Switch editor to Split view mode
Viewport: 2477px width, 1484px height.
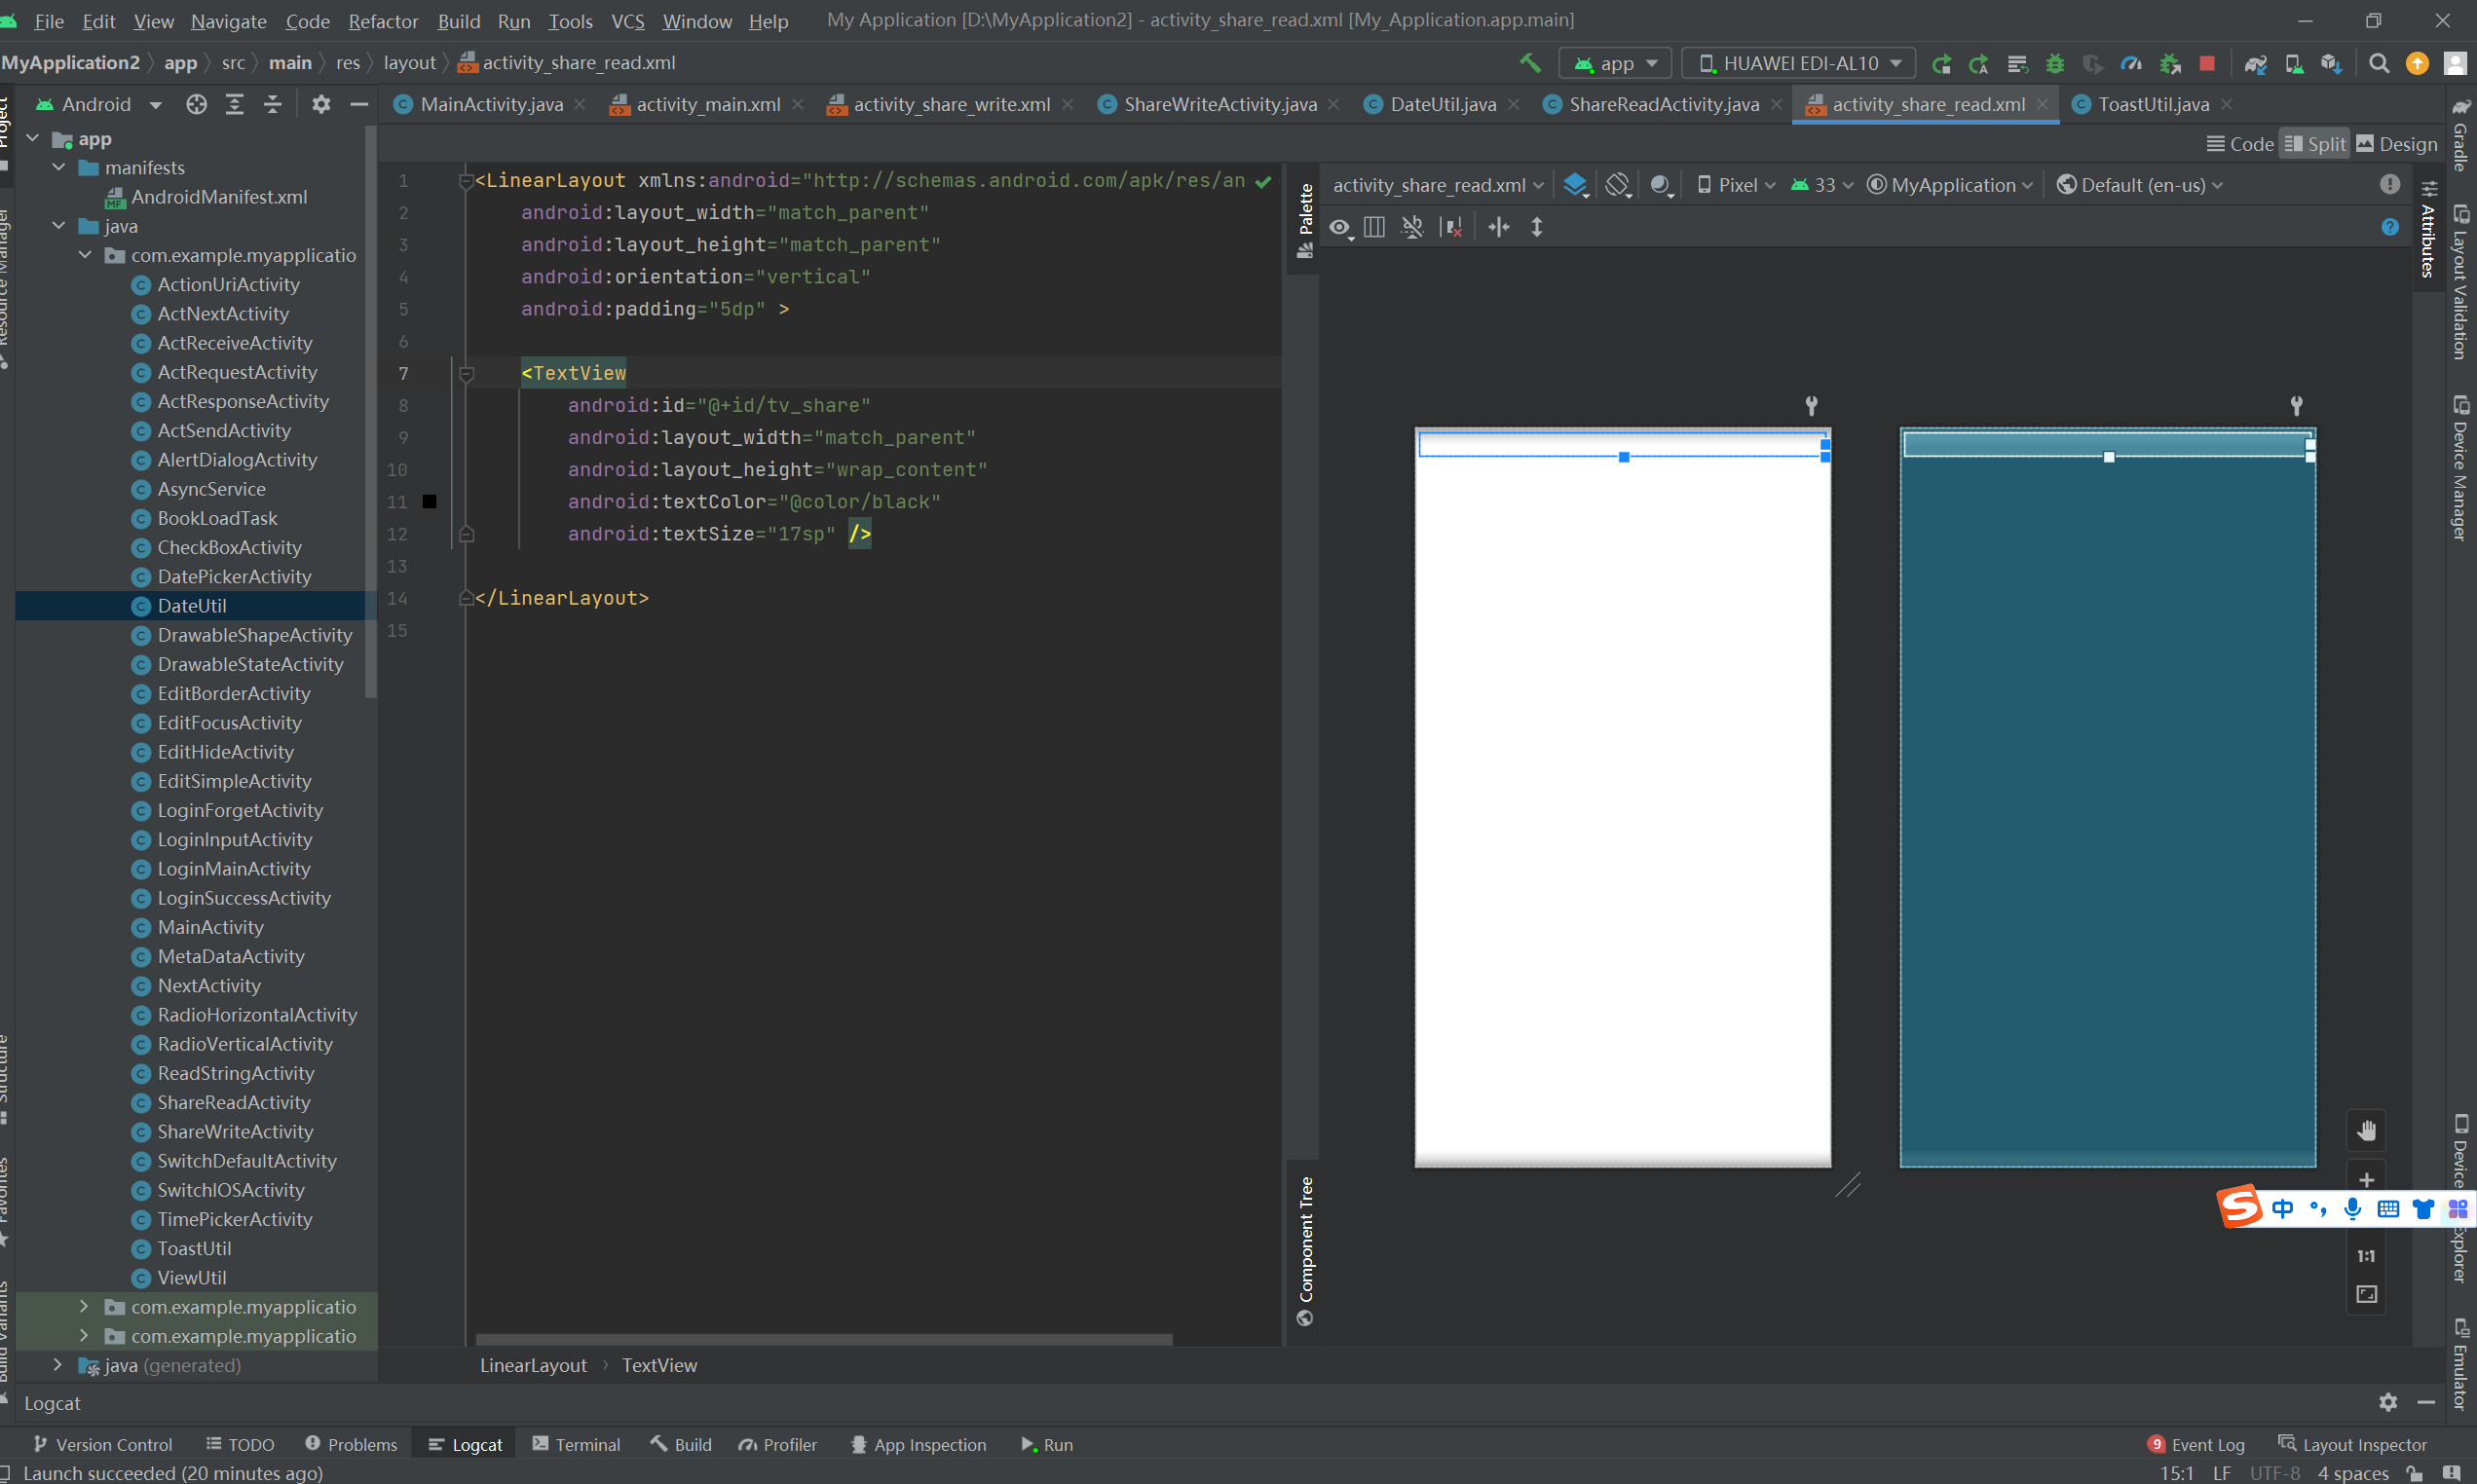(x=2314, y=144)
